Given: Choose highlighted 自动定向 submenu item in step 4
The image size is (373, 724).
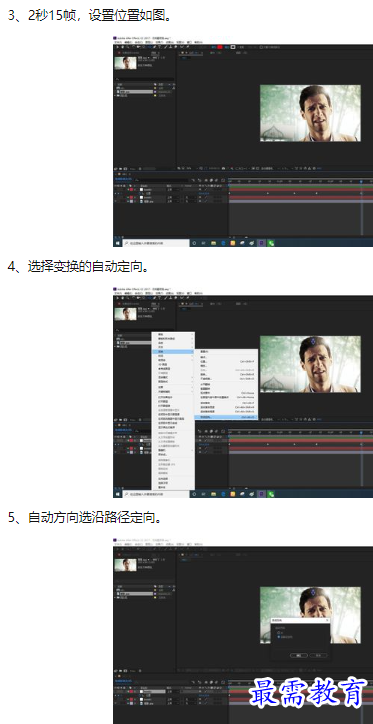Looking at the screenshot, I should [x=225, y=416].
